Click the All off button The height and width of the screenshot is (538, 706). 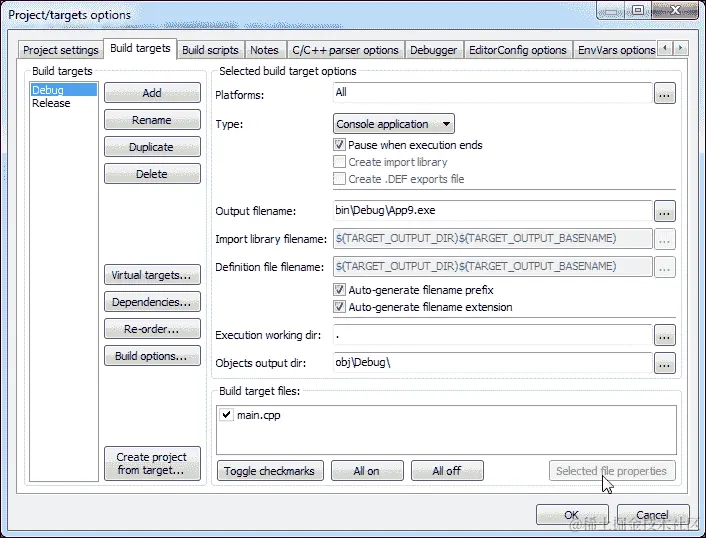point(447,470)
